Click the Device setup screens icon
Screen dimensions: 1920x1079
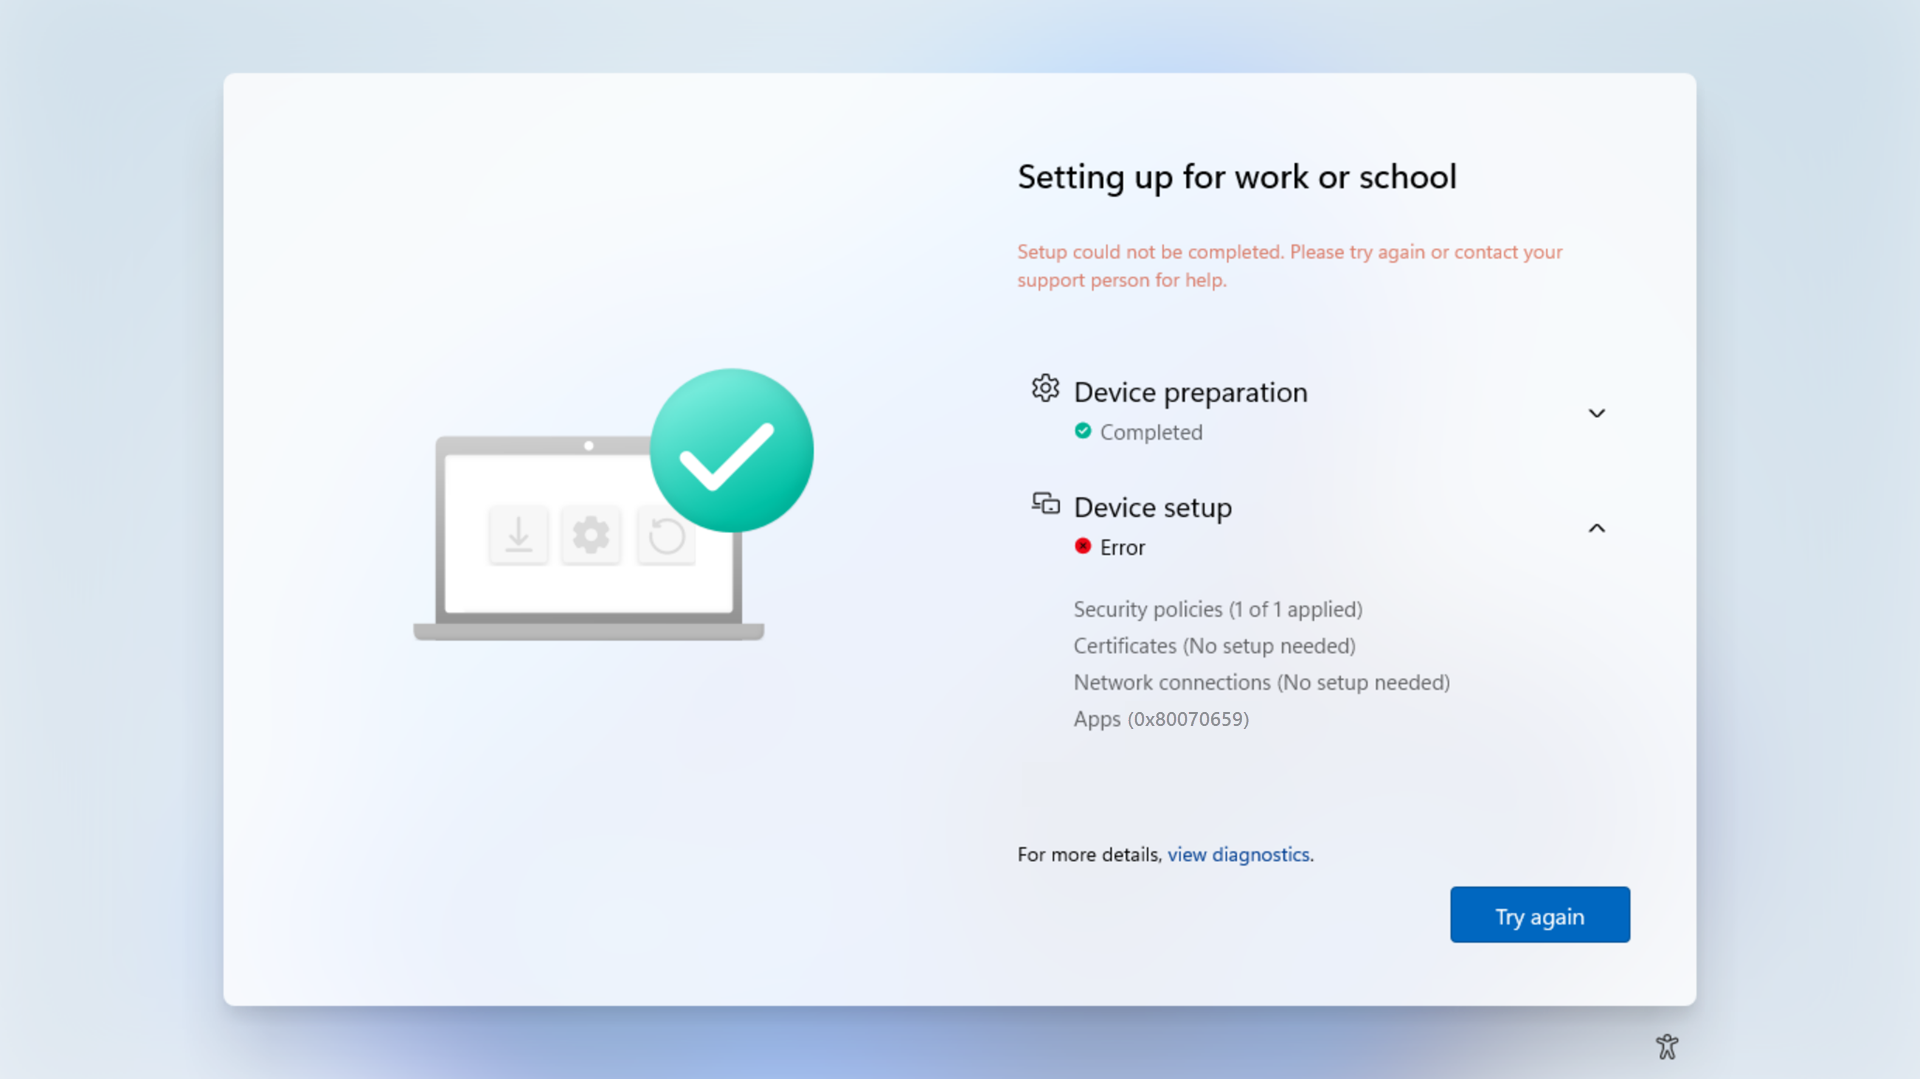[x=1045, y=503]
